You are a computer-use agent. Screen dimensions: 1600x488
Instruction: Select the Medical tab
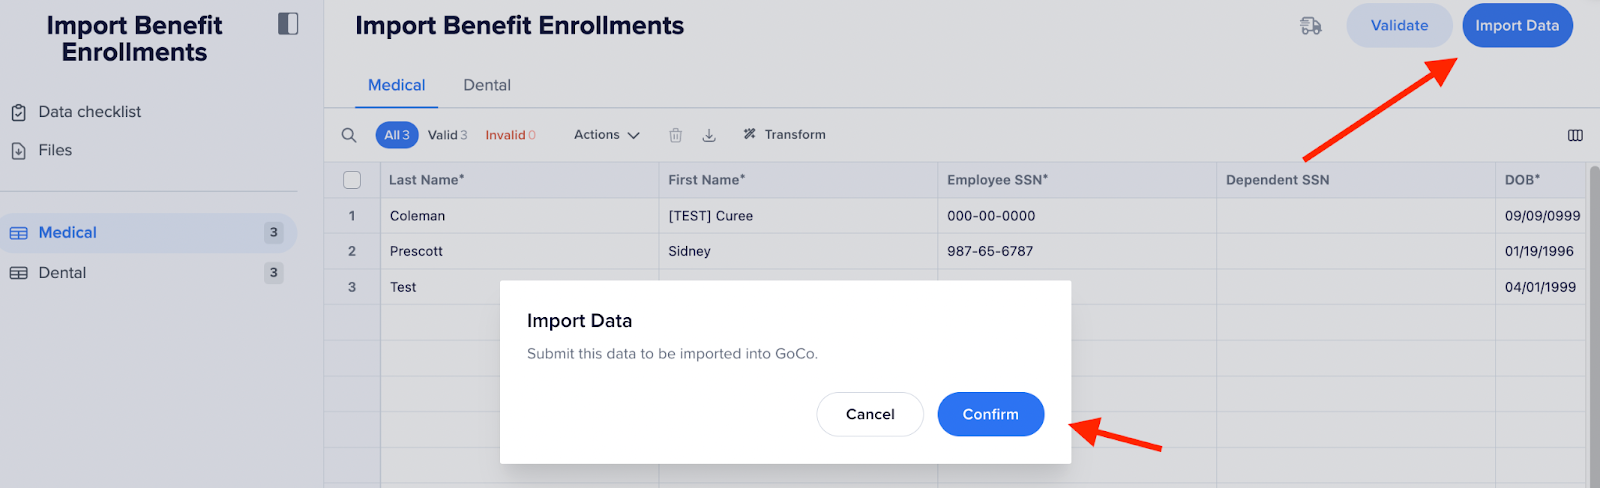point(396,85)
